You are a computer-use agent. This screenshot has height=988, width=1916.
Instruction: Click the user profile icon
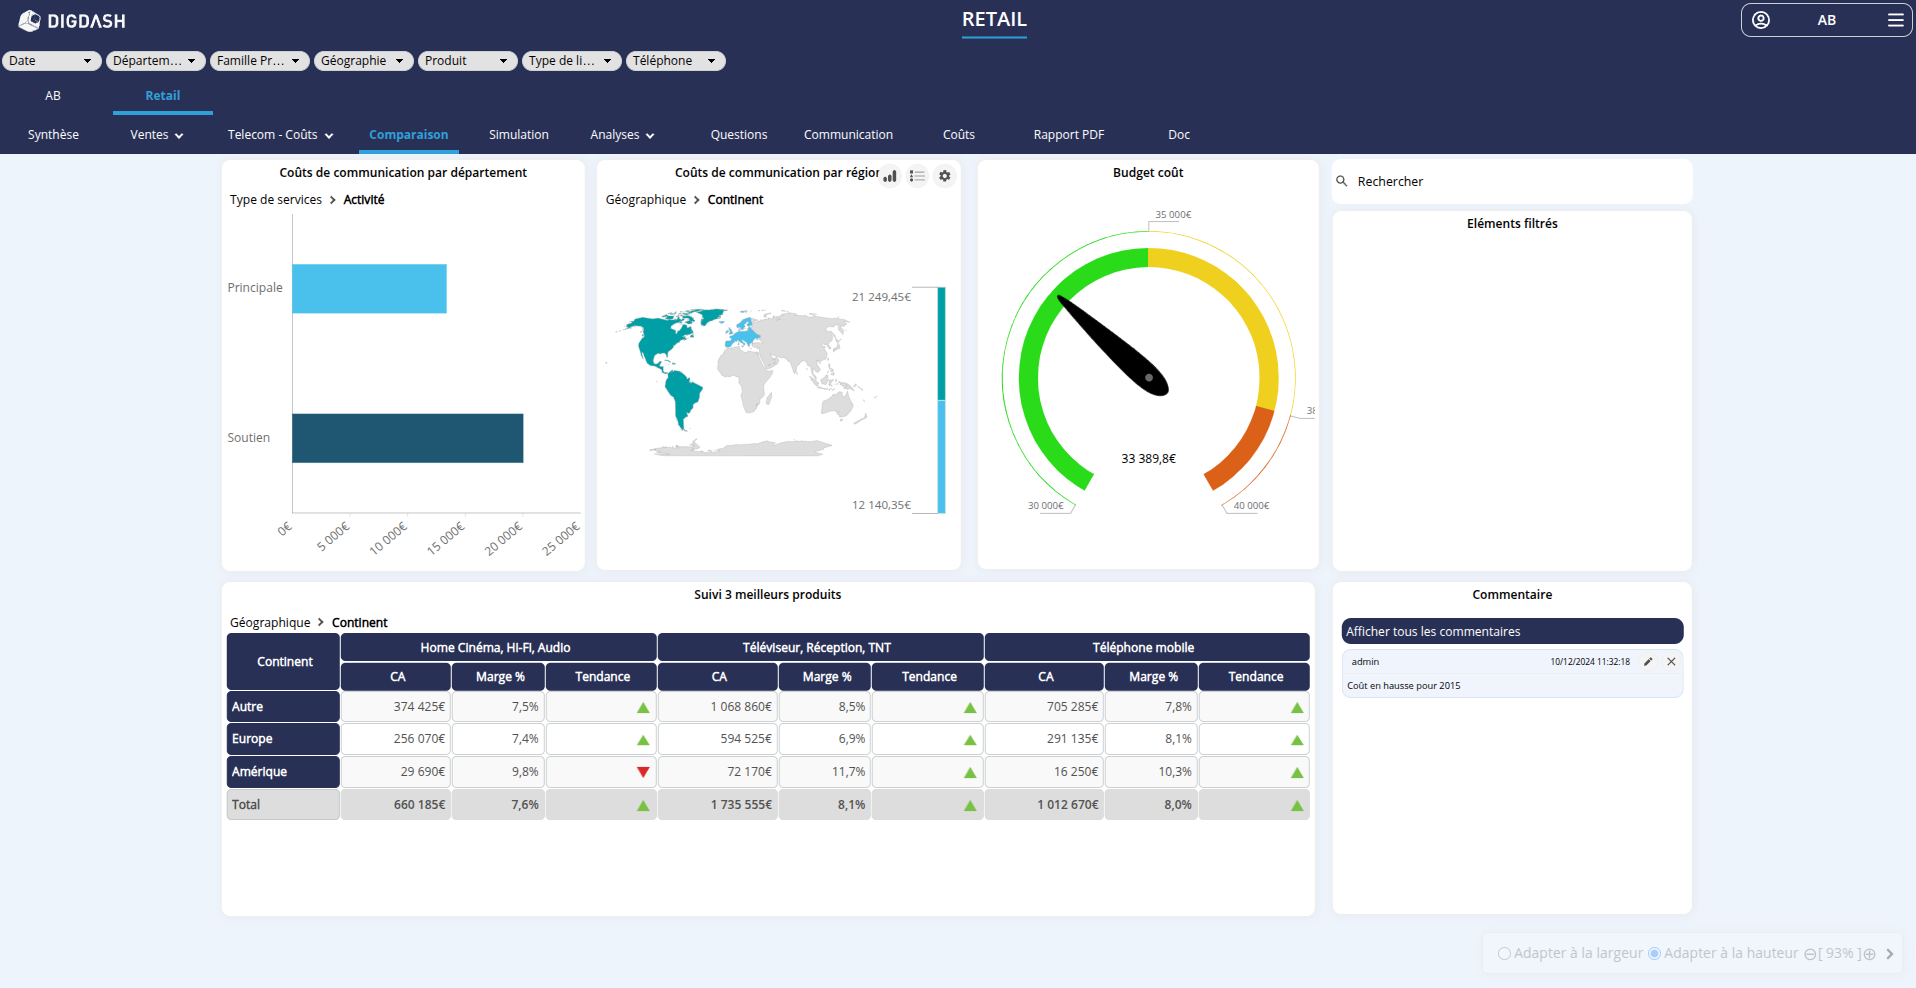coord(1761,20)
